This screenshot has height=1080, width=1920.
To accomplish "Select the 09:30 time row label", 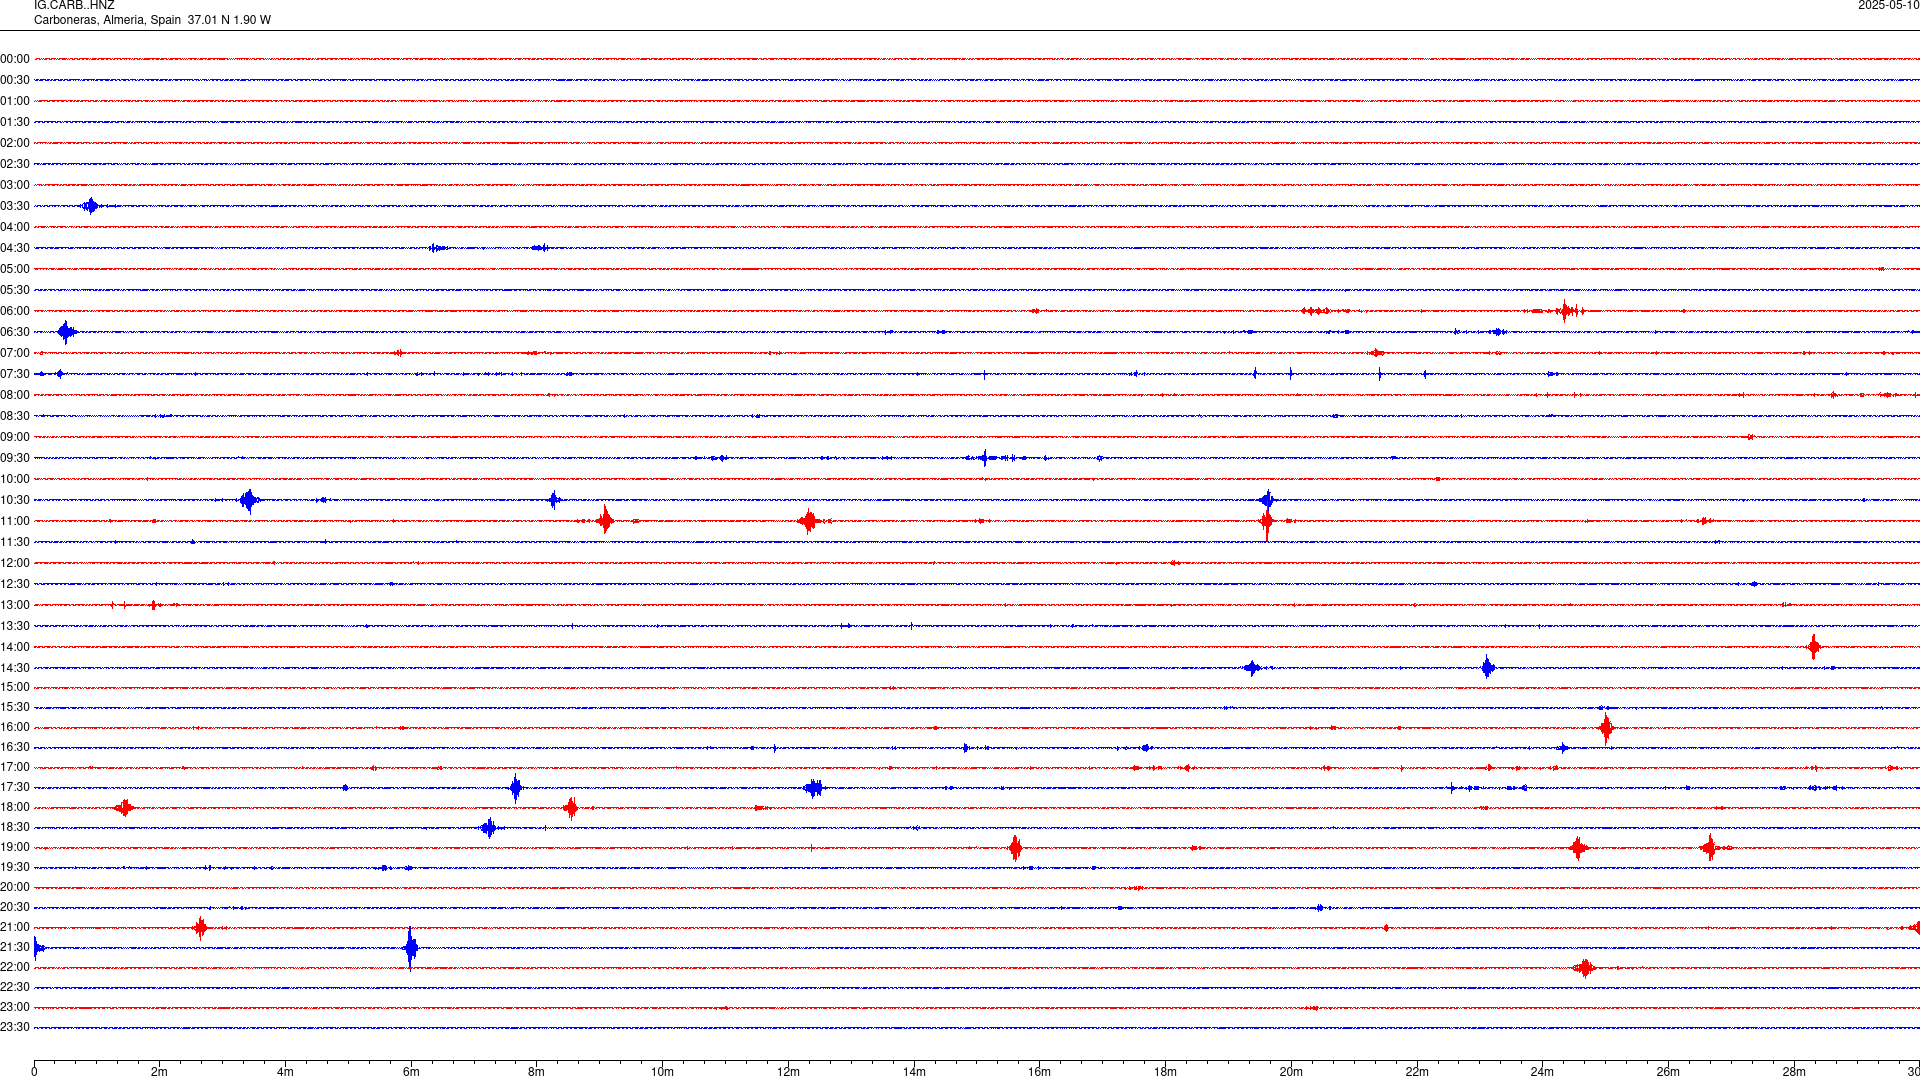I will pos(15,458).
